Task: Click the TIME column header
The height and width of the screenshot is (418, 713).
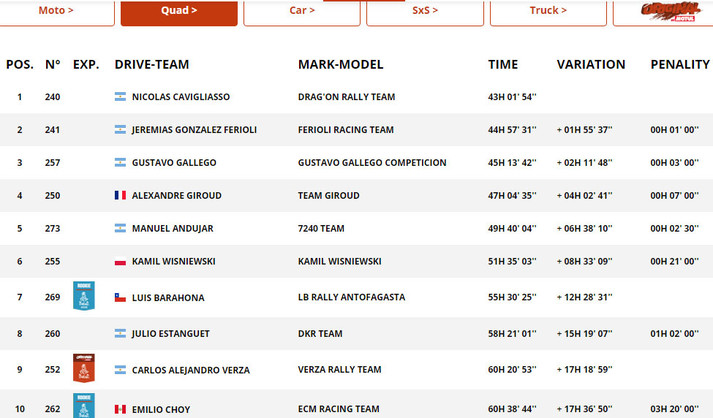Action: click(x=503, y=65)
